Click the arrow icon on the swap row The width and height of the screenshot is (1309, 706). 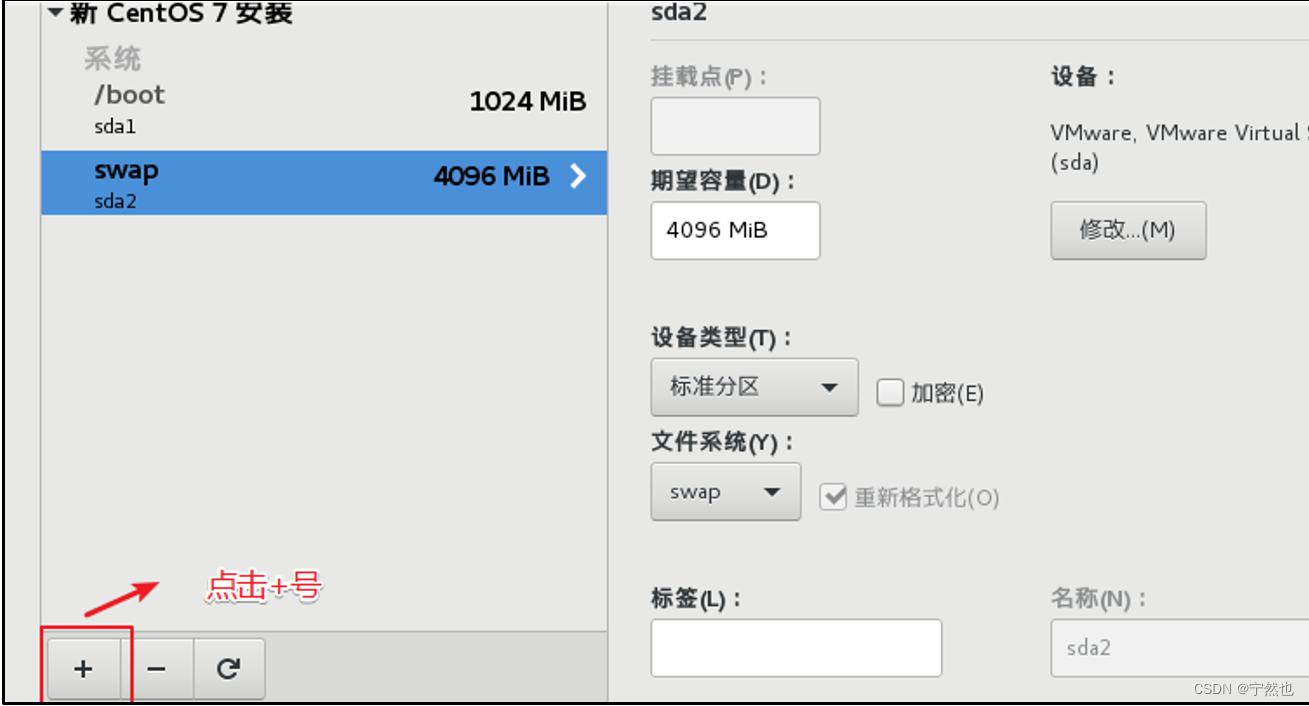click(x=578, y=176)
